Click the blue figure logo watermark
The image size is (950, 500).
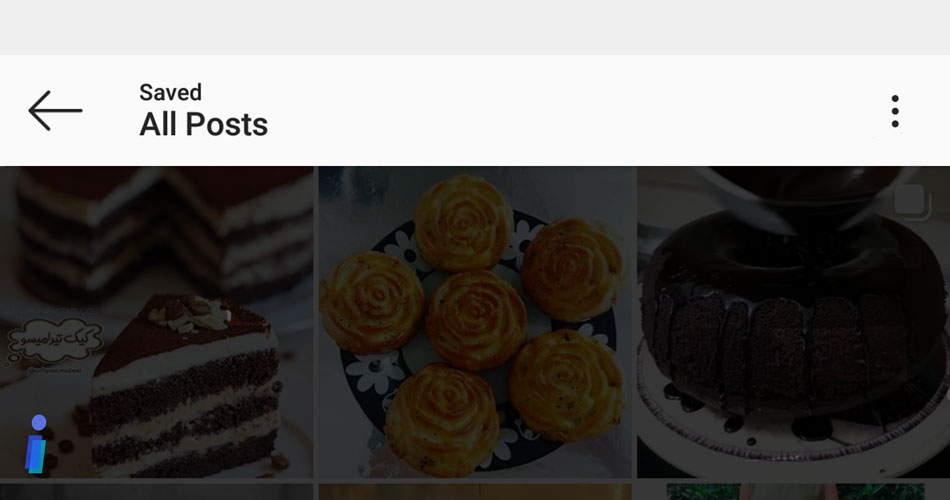coord(36,444)
